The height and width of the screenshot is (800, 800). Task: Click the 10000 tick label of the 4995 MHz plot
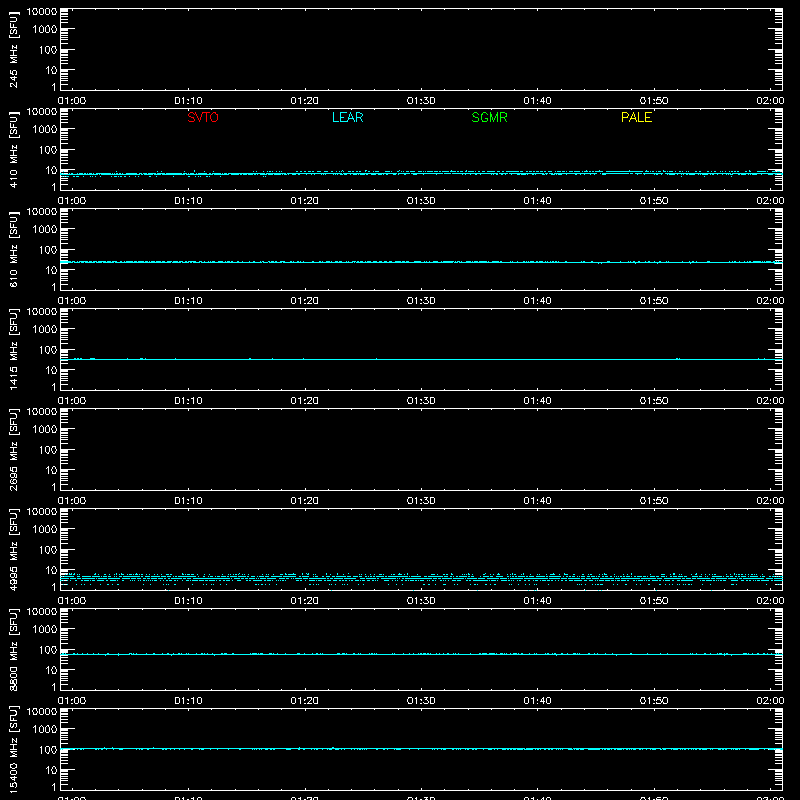click(42, 512)
